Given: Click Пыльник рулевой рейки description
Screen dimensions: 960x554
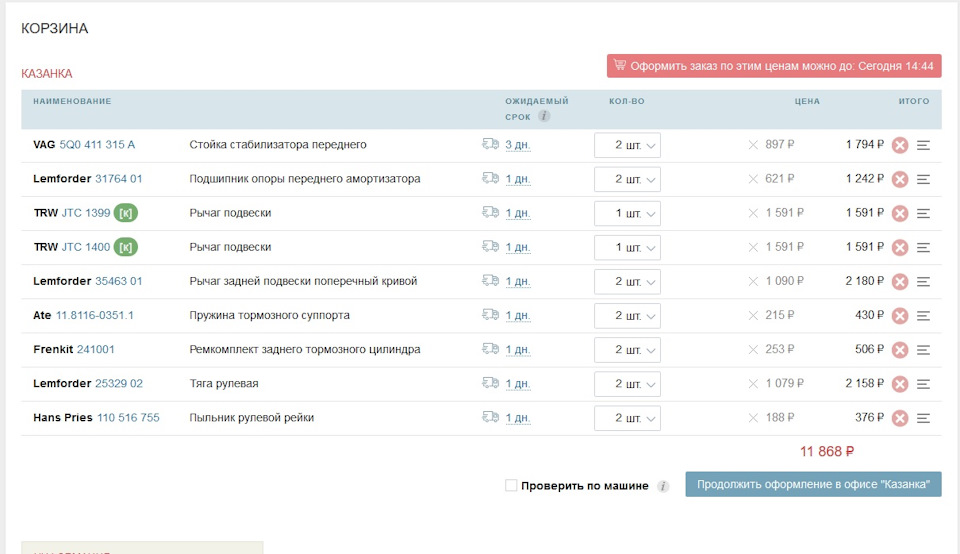Looking at the screenshot, I should pyautogui.click(x=252, y=417).
